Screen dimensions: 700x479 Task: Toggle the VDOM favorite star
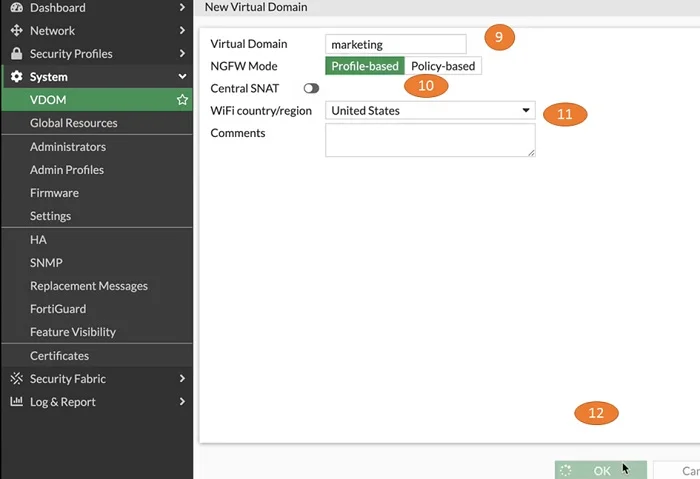pyautogui.click(x=182, y=100)
